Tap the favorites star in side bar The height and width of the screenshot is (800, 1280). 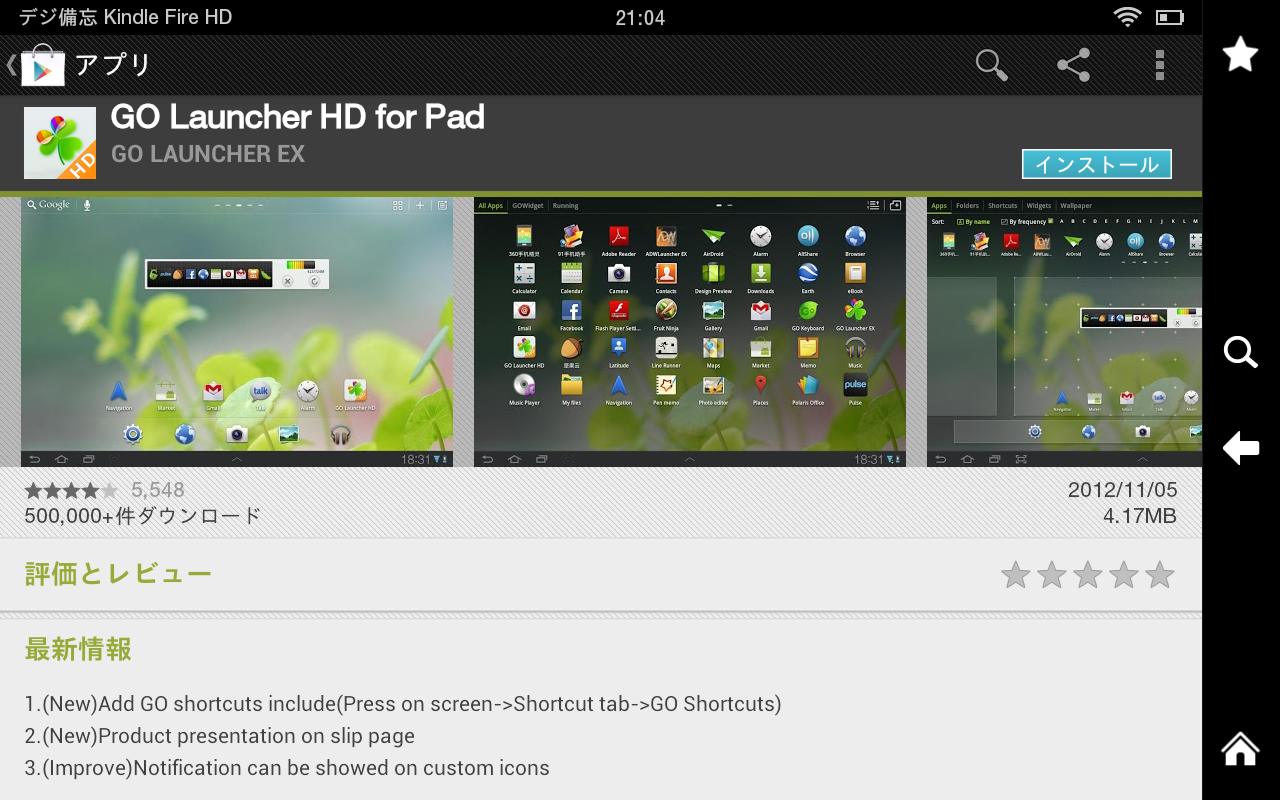coord(1240,54)
